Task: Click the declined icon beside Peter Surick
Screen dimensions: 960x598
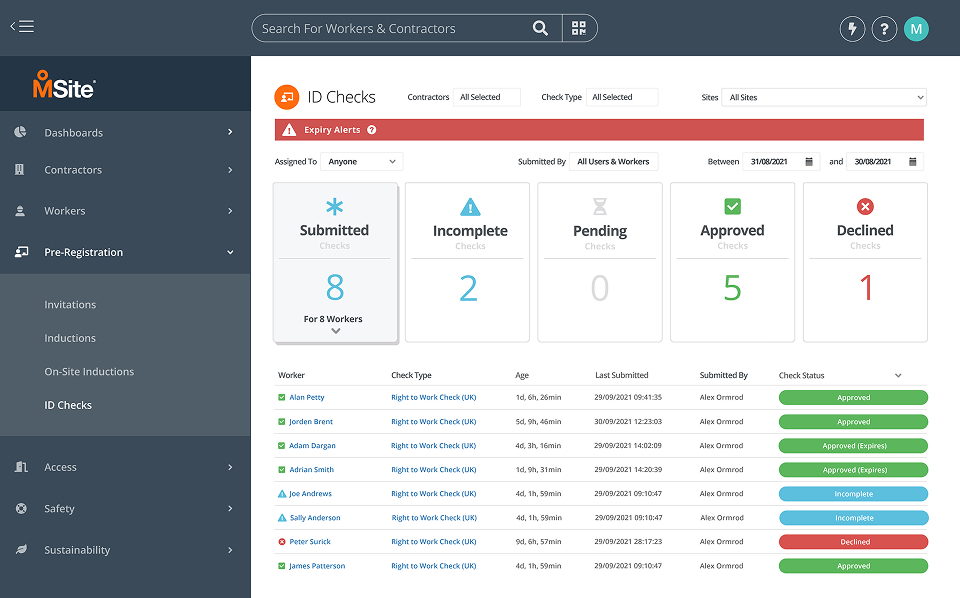Action: [282, 542]
